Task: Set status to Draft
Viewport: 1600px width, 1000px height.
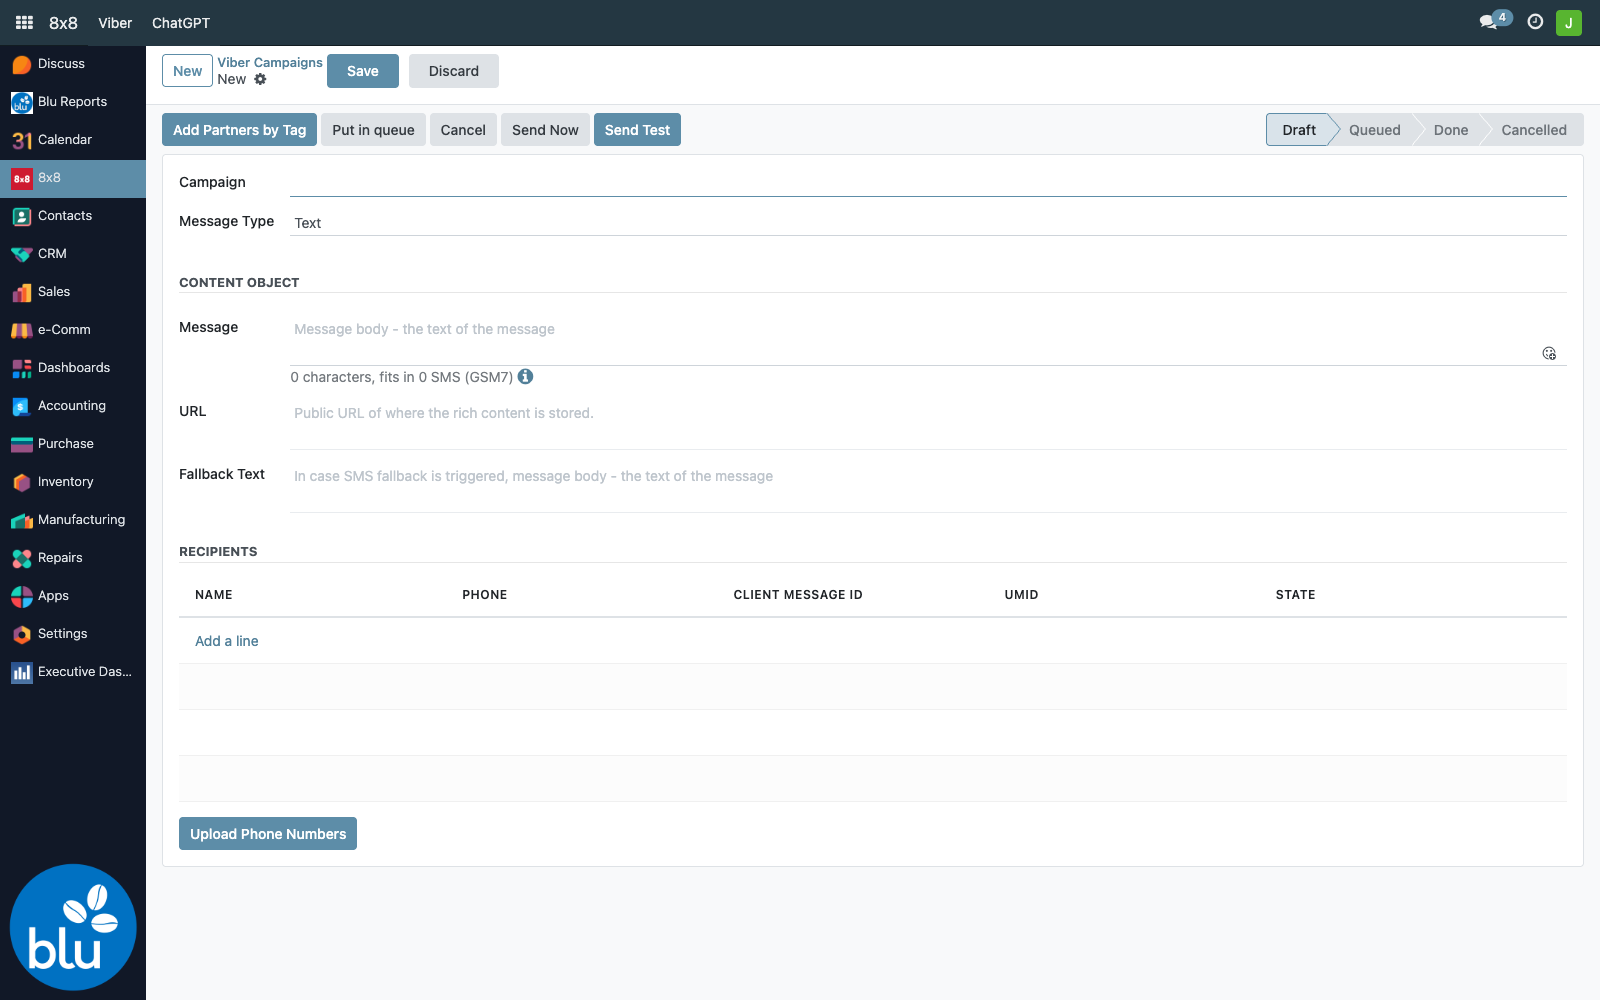Action: 1298,130
